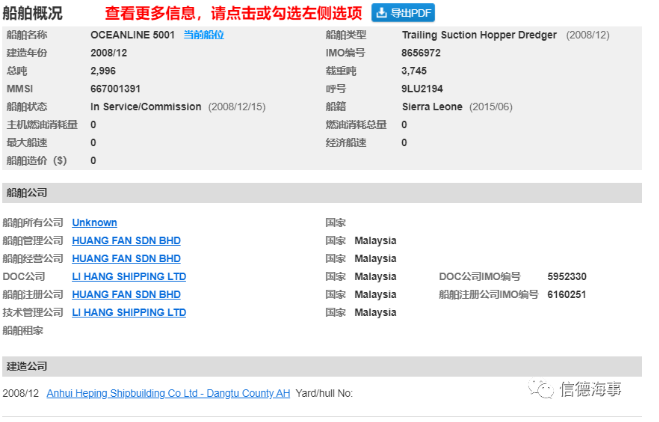The width and height of the screenshot is (659, 422).
Task: Click the MMSI value 667001391
Action: tap(115, 89)
